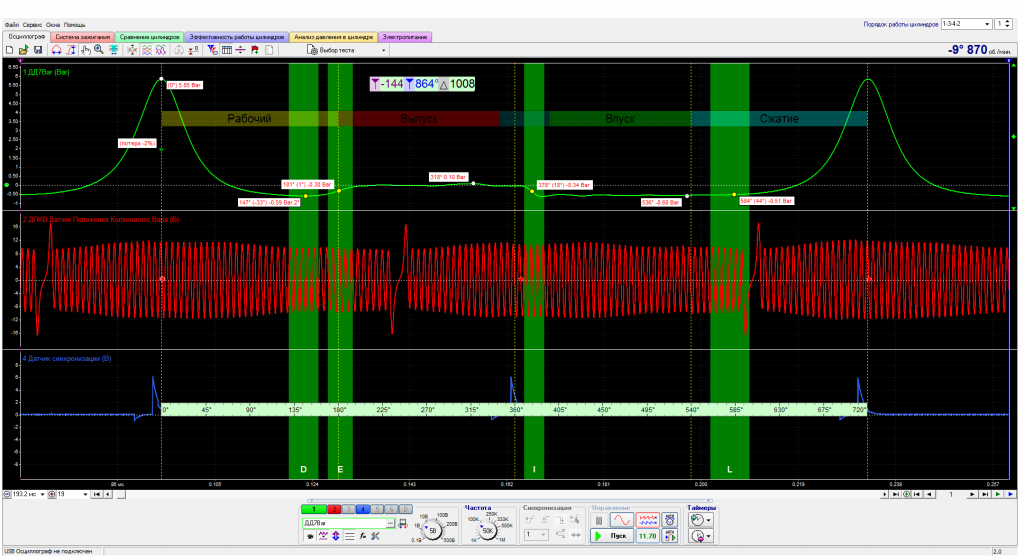Image resolution: width=1024 pixels, height=558 pixels.
Task: Switch to 'Анализ давления в цилиндре' tab
Action: (x=333, y=37)
